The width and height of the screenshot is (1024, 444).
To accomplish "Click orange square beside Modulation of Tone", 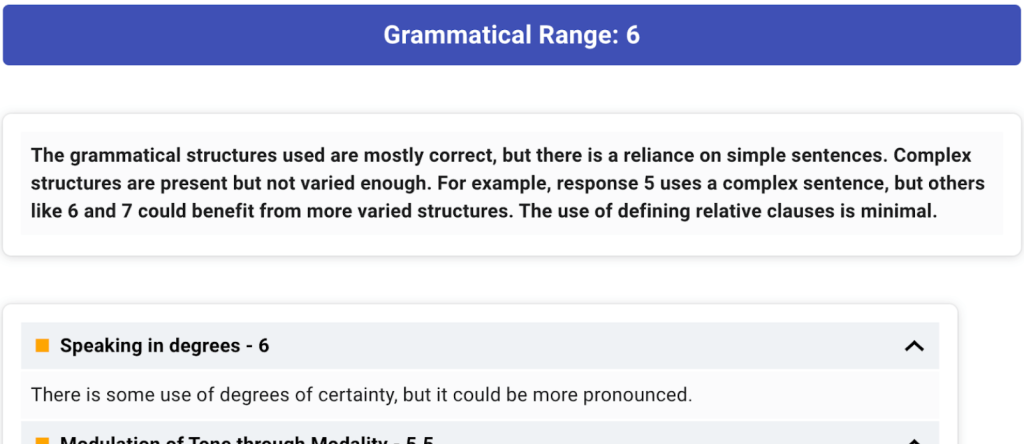I will click(42, 441).
